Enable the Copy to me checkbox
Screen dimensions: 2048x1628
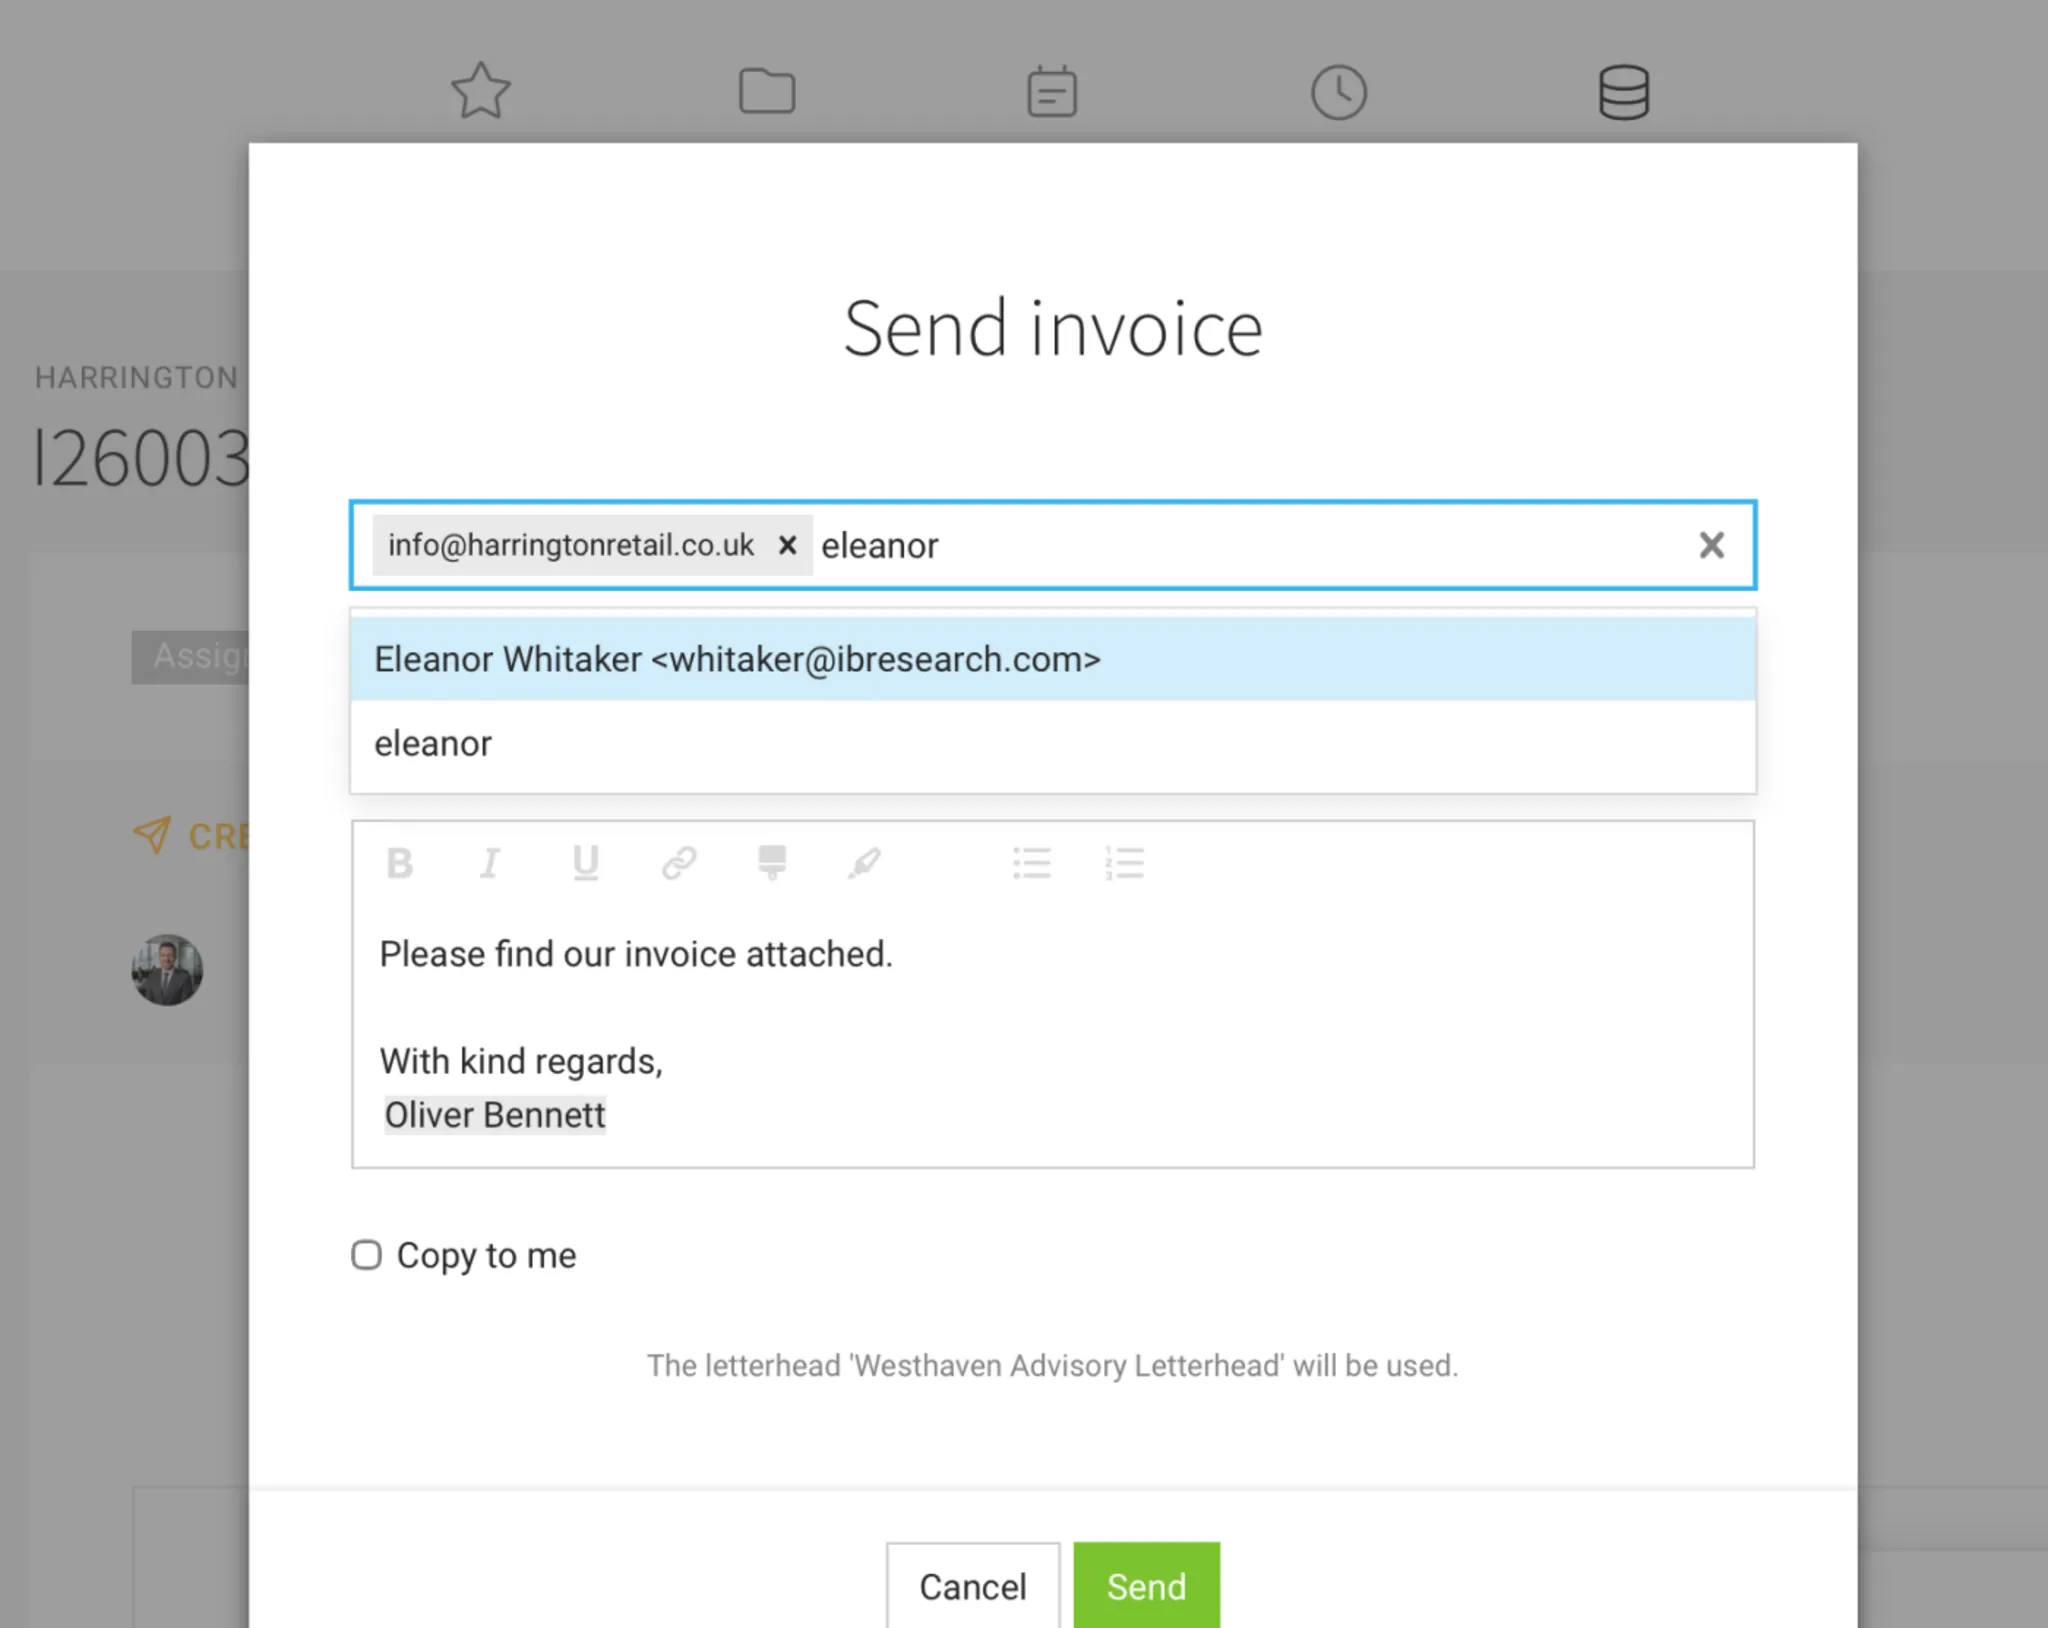[x=366, y=1254]
